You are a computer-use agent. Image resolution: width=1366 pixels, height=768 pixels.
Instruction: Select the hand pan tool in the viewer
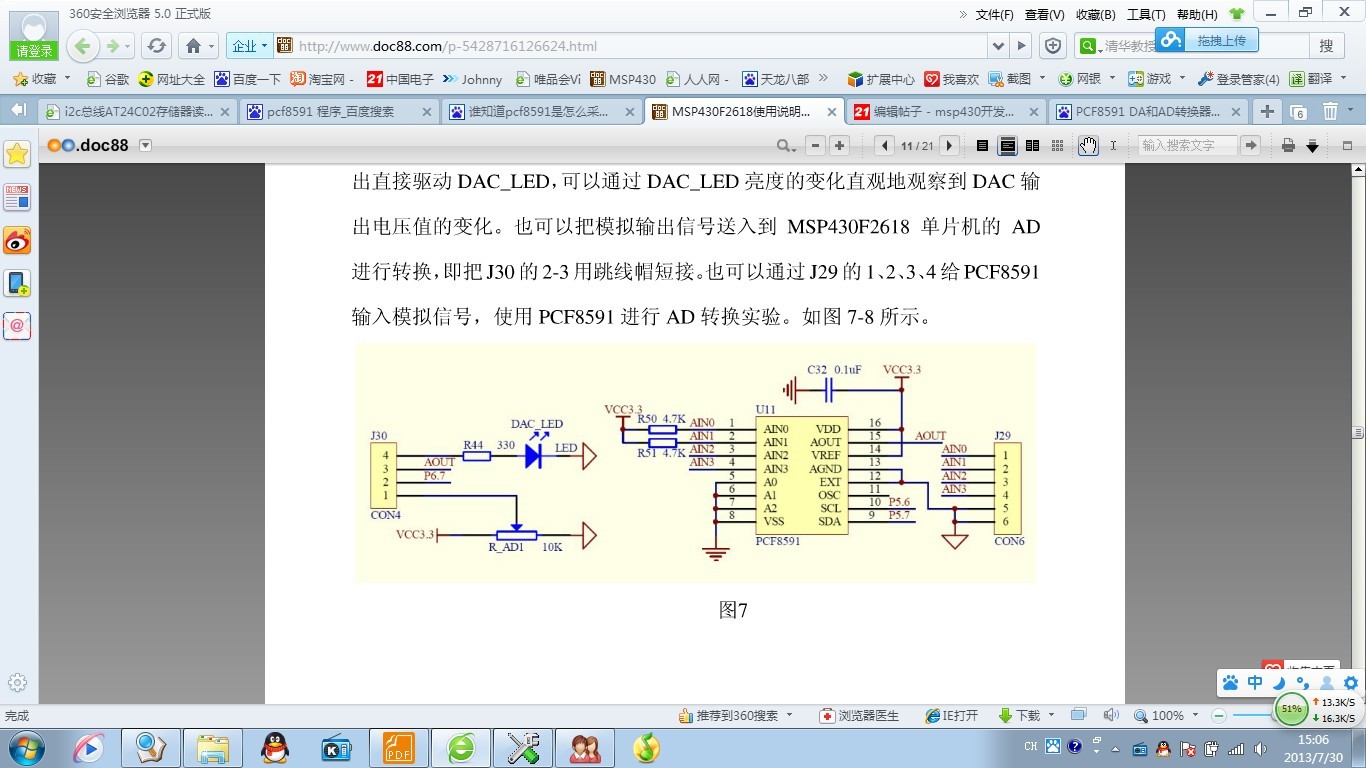(x=1088, y=146)
